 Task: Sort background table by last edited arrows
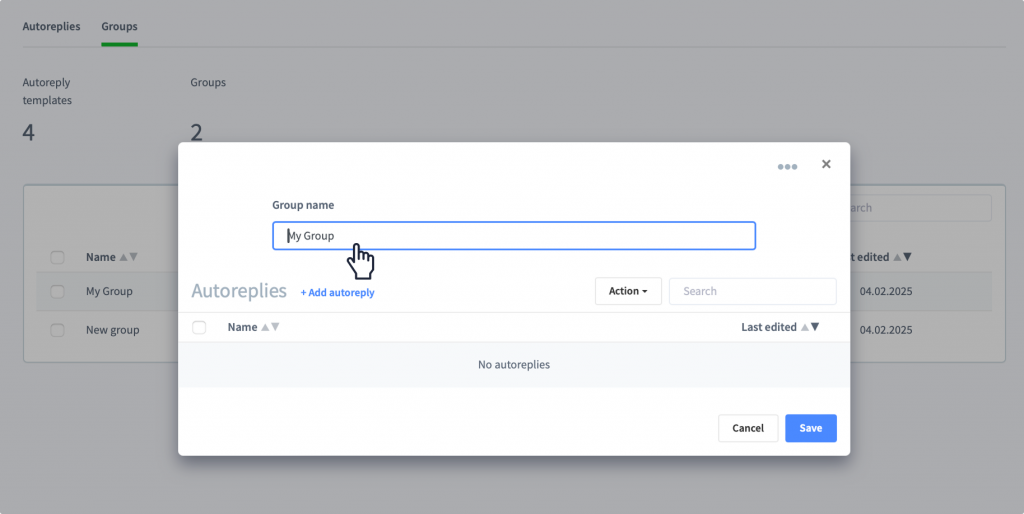(x=902, y=257)
